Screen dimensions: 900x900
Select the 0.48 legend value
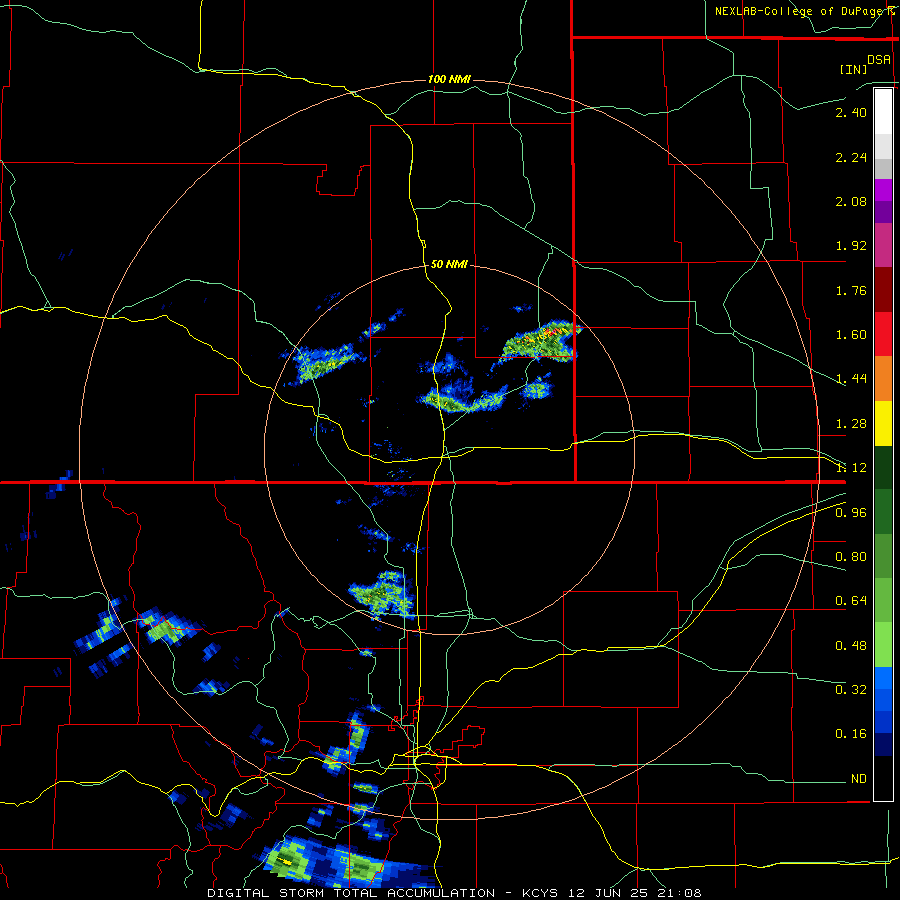[x=851, y=646]
